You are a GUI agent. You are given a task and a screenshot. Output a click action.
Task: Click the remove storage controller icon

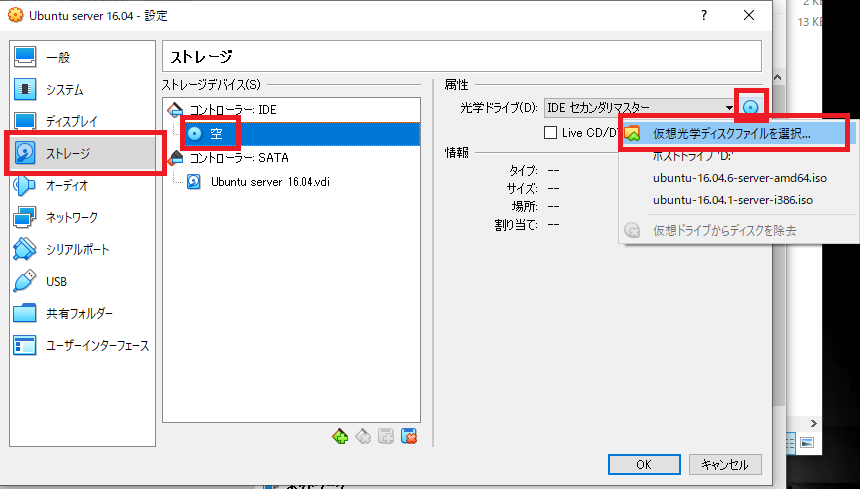click(363, 436)
